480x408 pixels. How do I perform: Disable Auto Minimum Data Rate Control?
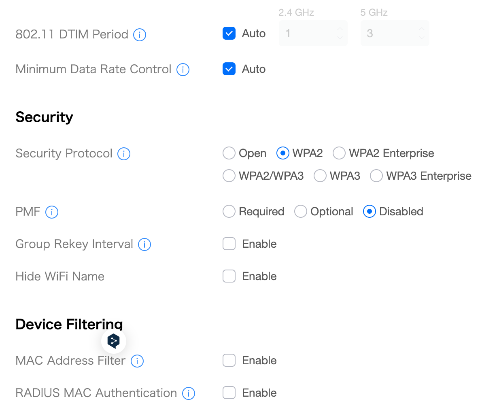[x=229, y=69]
